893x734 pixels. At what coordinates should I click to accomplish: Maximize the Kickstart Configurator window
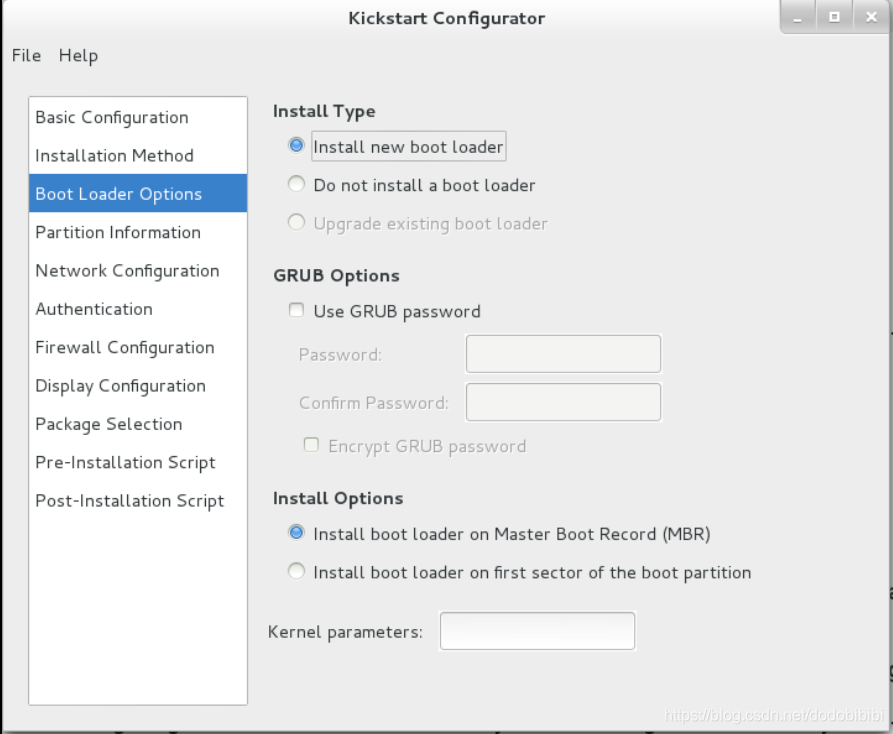coord(834,17)
